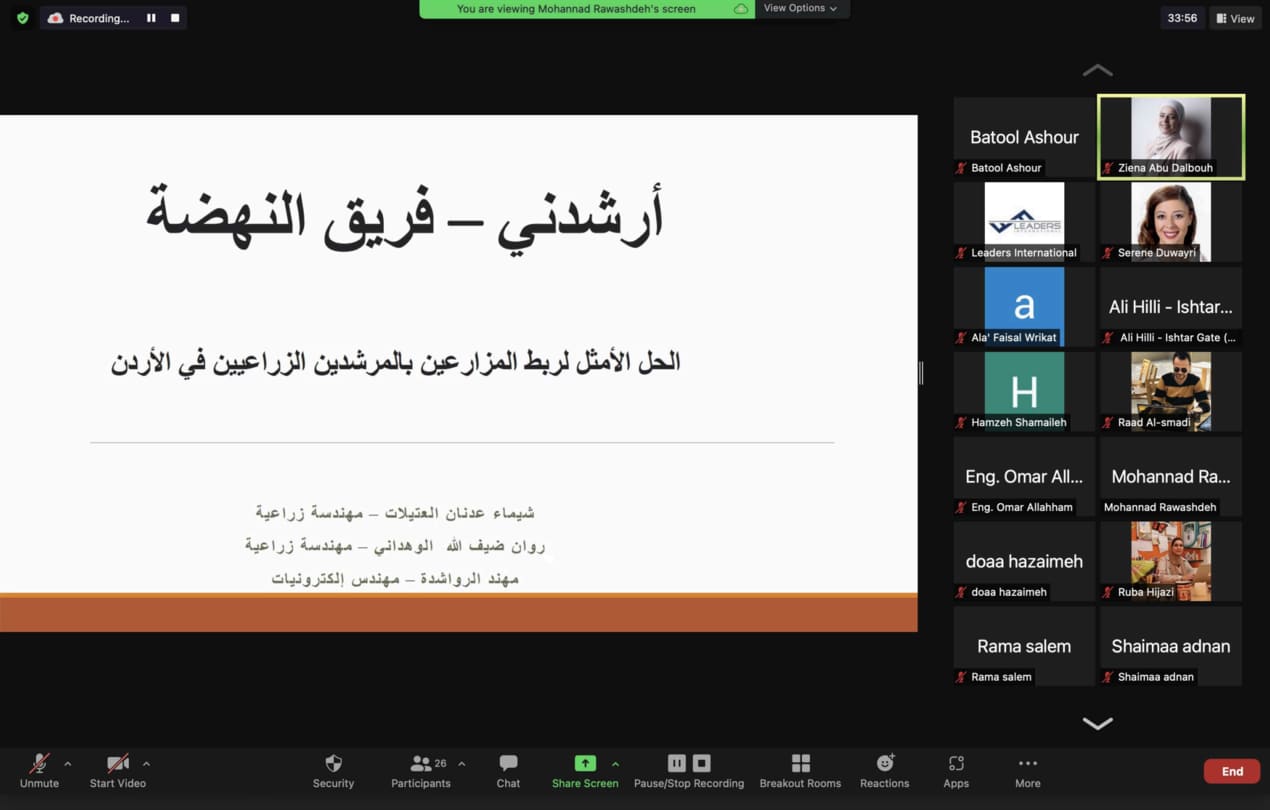Select Shaimaa adnan's participant tile
1270x810 pixels.
coord(1171,647)
